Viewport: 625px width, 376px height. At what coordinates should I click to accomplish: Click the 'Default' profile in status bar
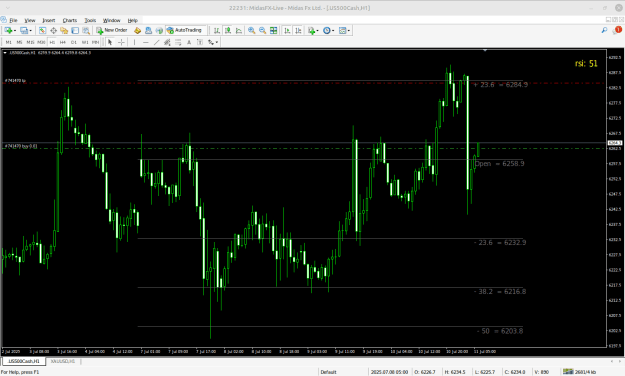click(328, 372)
